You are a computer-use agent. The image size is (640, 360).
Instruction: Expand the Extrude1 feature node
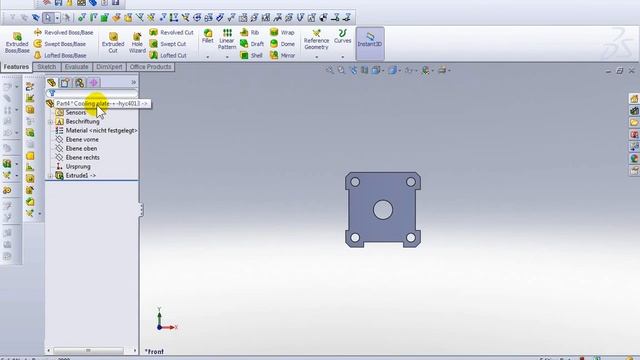(x=50, y=176)
